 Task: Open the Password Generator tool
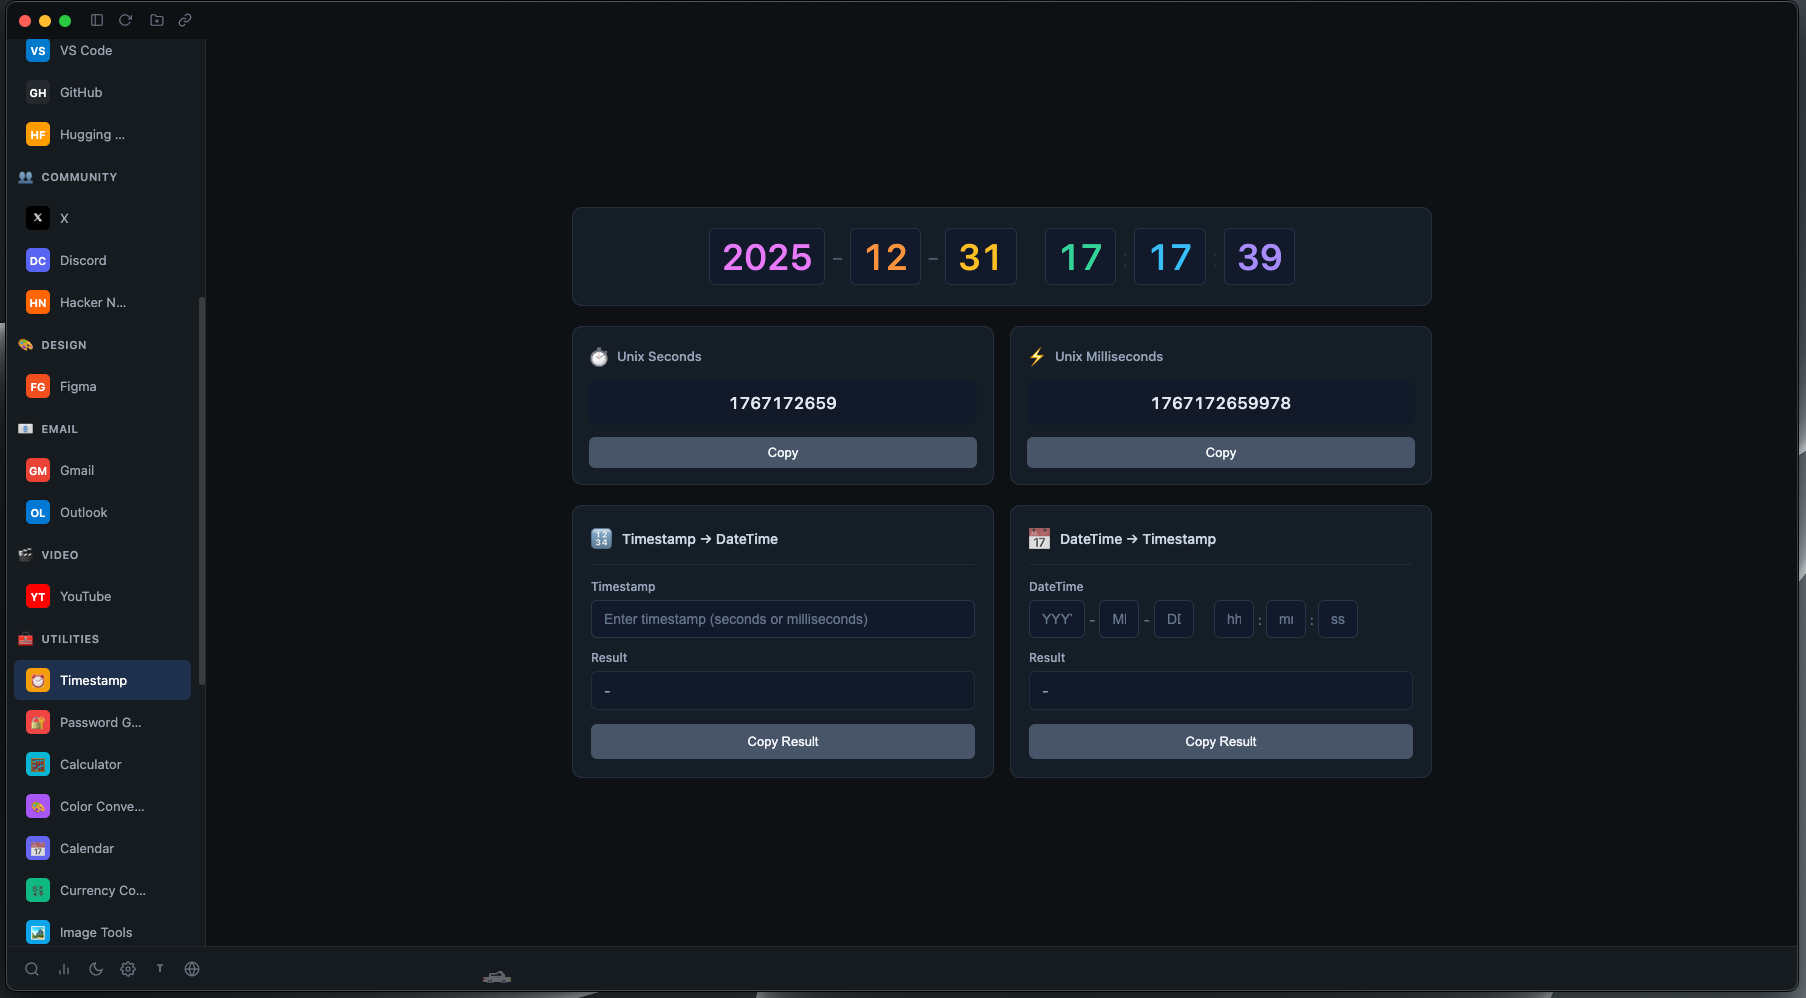[100, 722]
